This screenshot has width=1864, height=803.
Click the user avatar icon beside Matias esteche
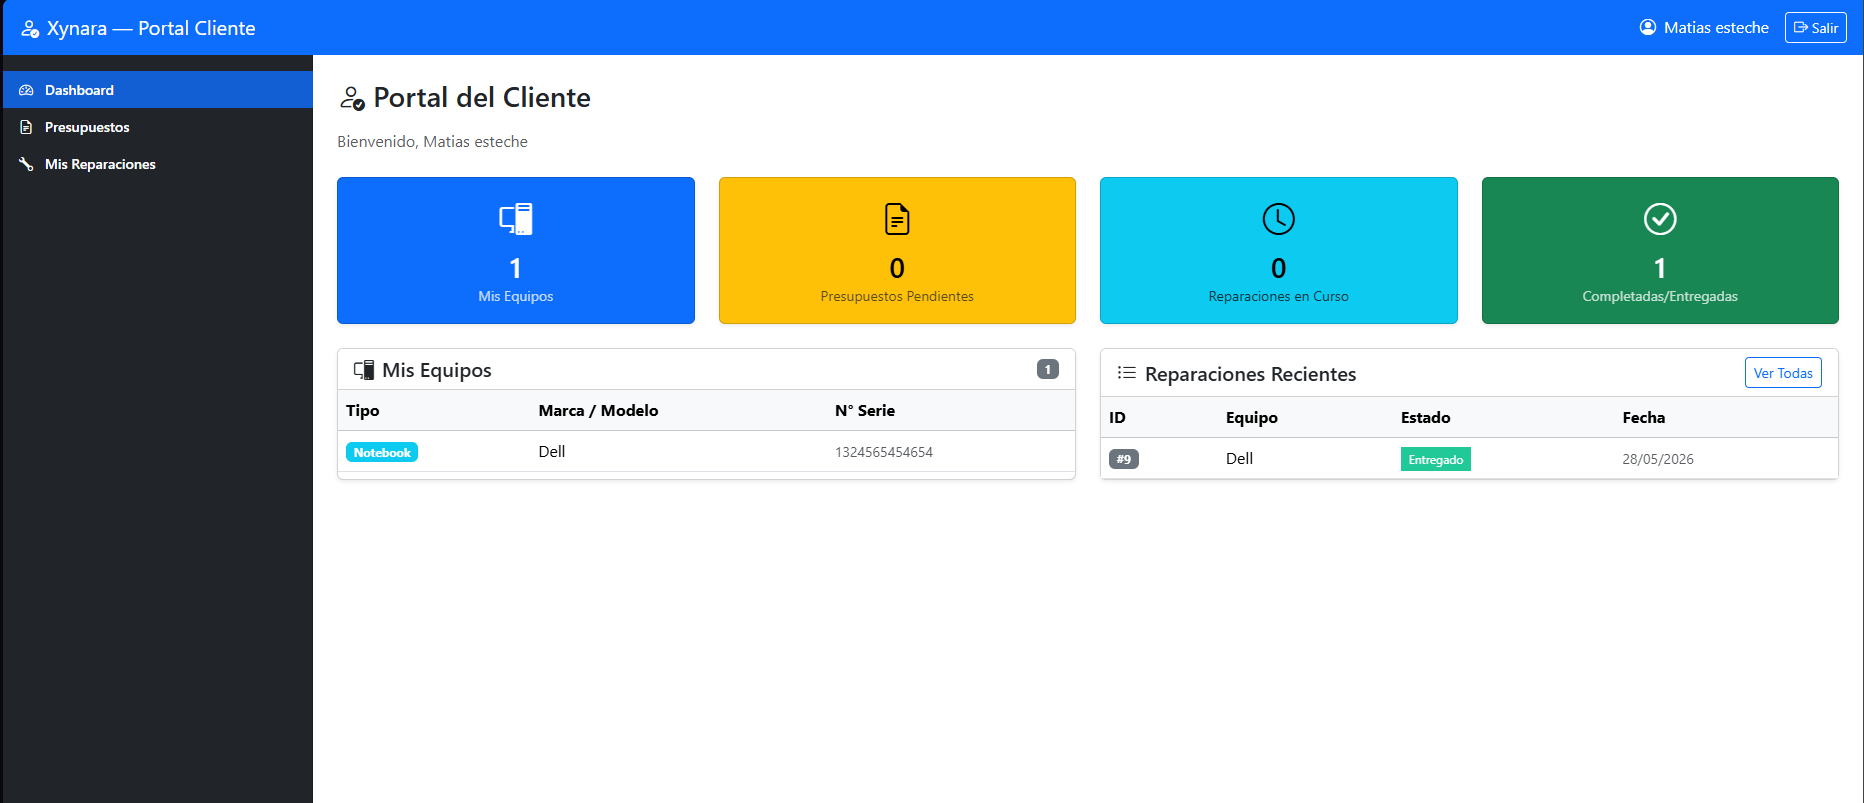(1648, 27)
